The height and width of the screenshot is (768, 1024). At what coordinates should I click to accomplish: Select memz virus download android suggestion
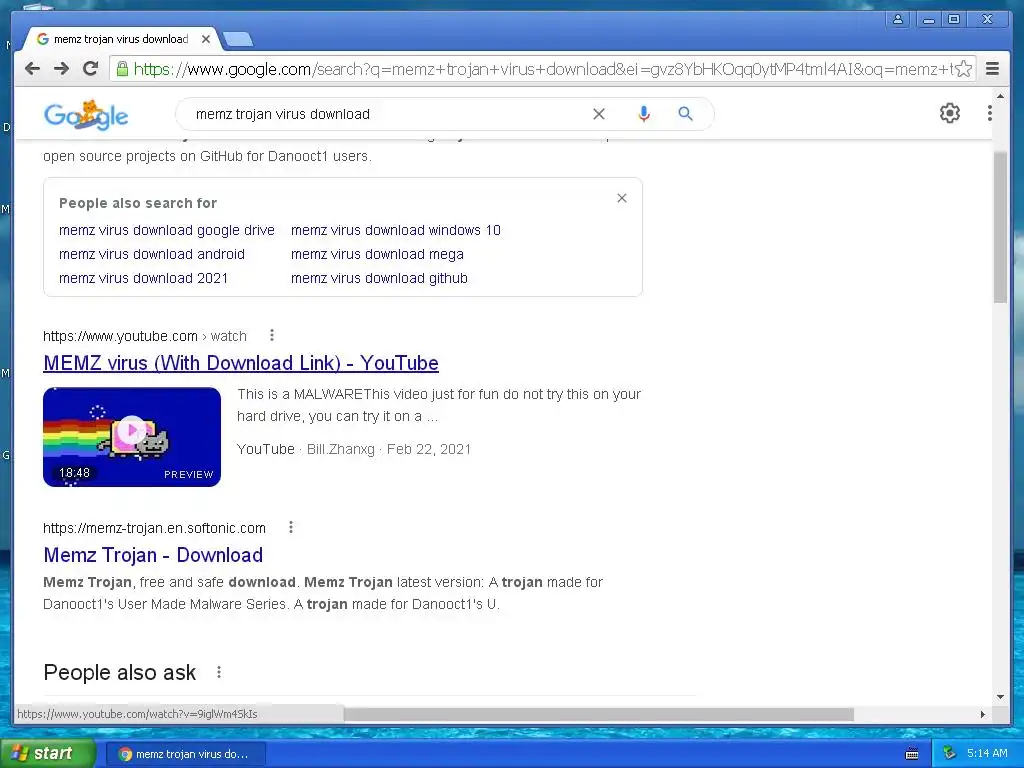(152, 254)
